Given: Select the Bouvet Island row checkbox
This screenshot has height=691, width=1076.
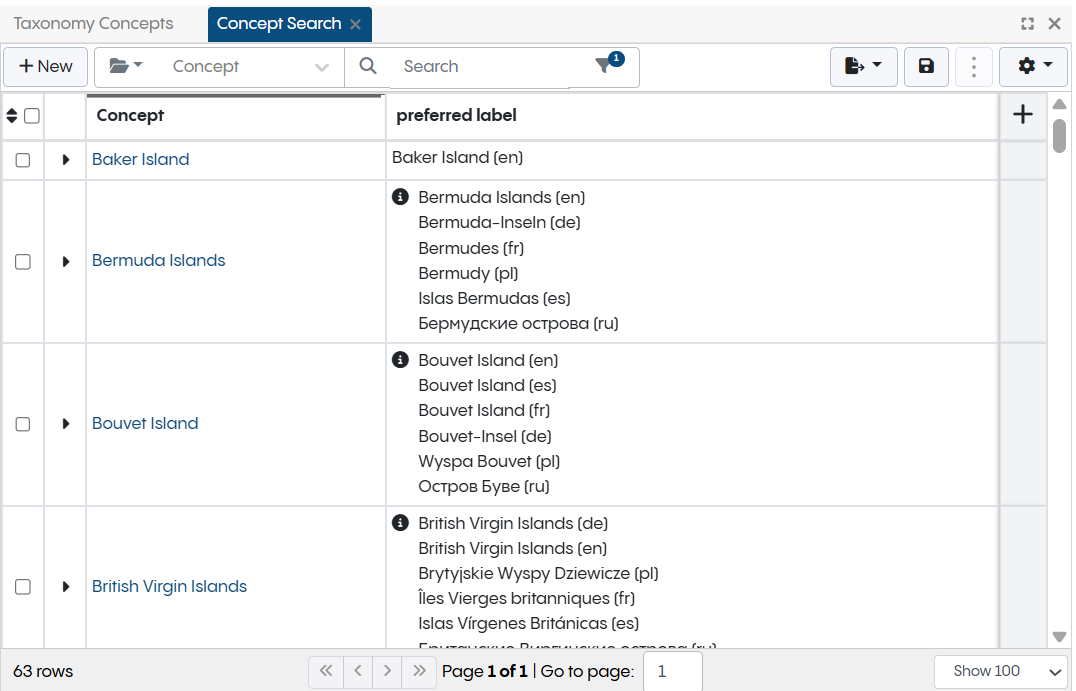Looking at the screenshot, I should [23, 423].
